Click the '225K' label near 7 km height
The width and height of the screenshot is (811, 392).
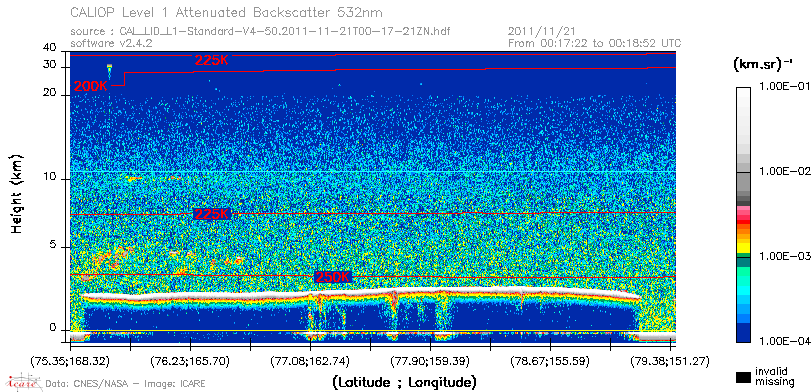(212, 214)
